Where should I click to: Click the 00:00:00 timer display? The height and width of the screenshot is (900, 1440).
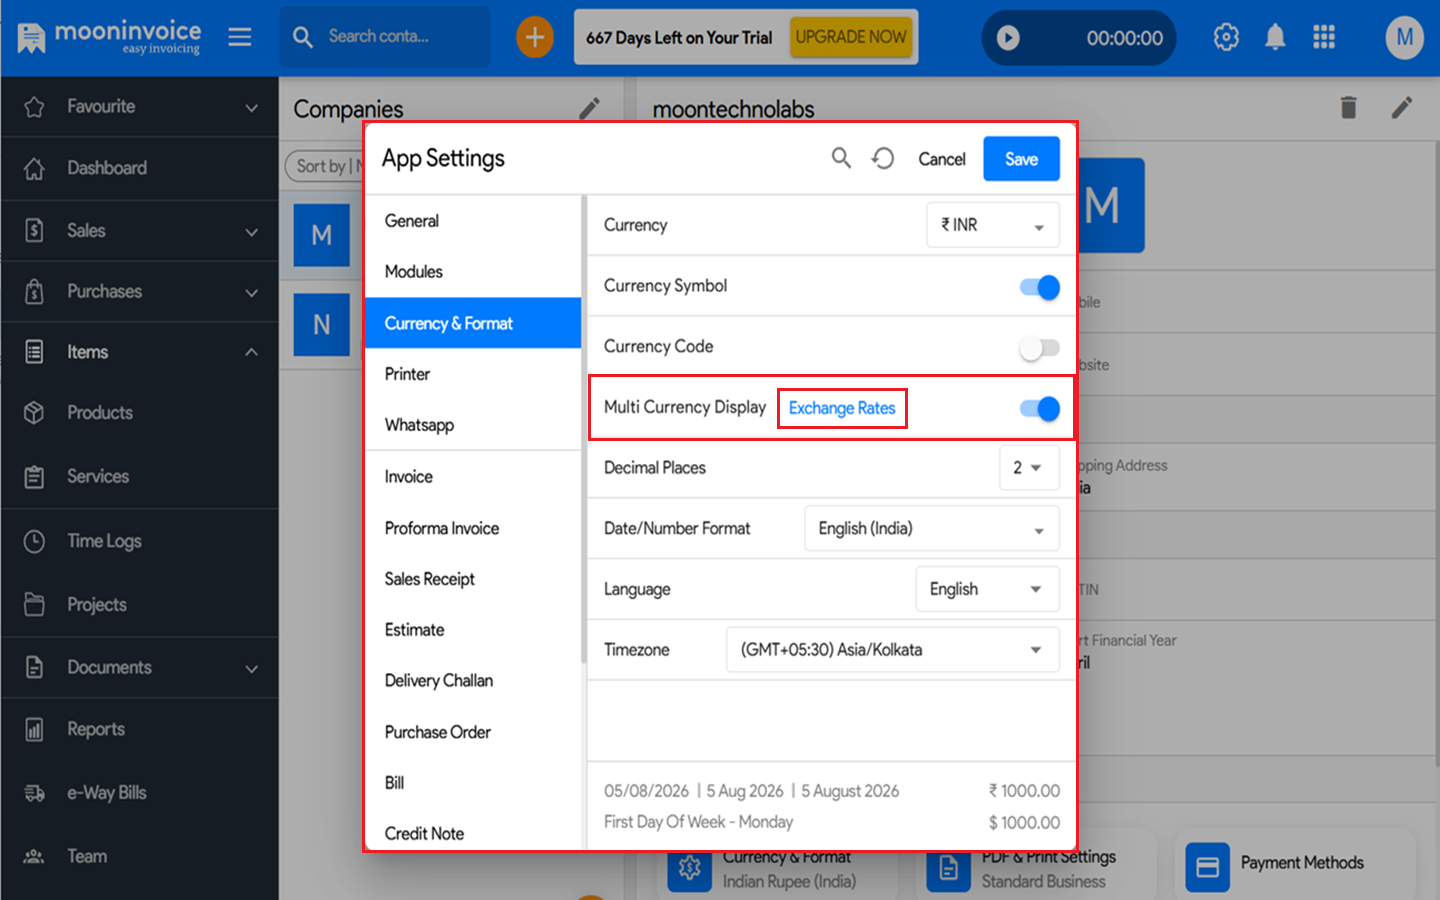[1125, 38]
